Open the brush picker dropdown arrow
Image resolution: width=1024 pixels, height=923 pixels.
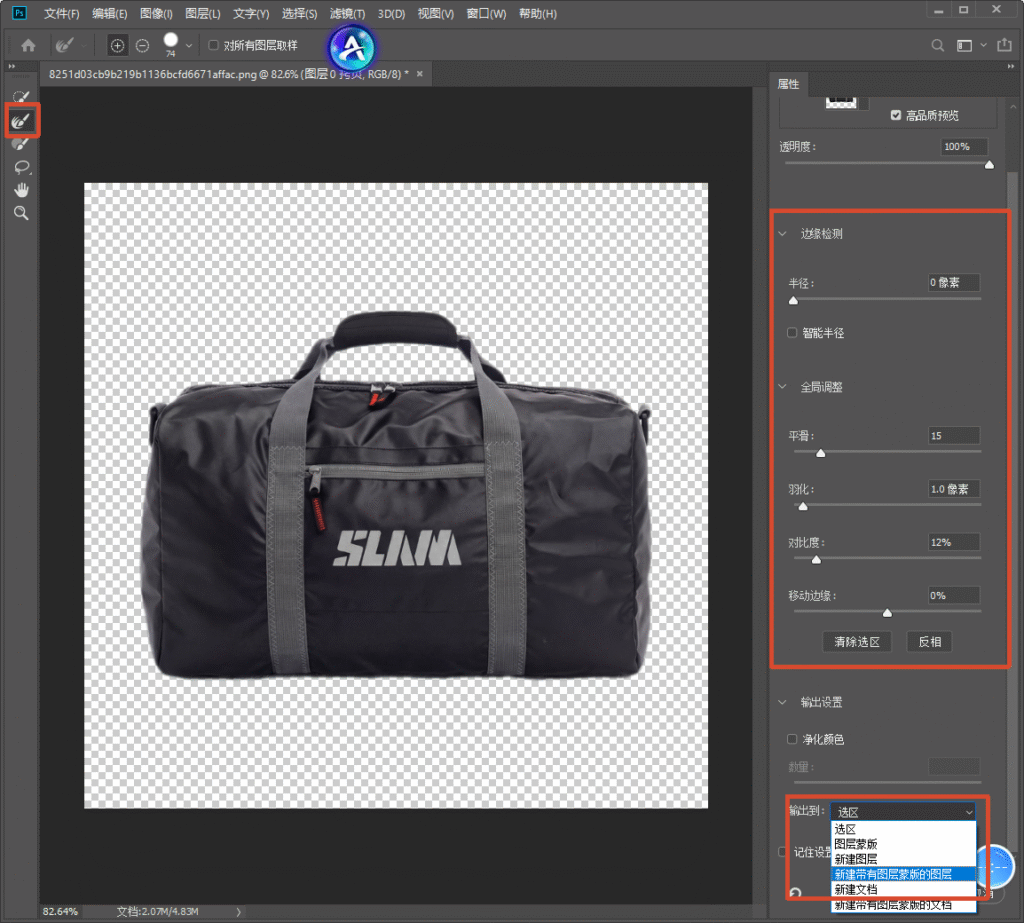pyautogui.click(x=189, y=46)
